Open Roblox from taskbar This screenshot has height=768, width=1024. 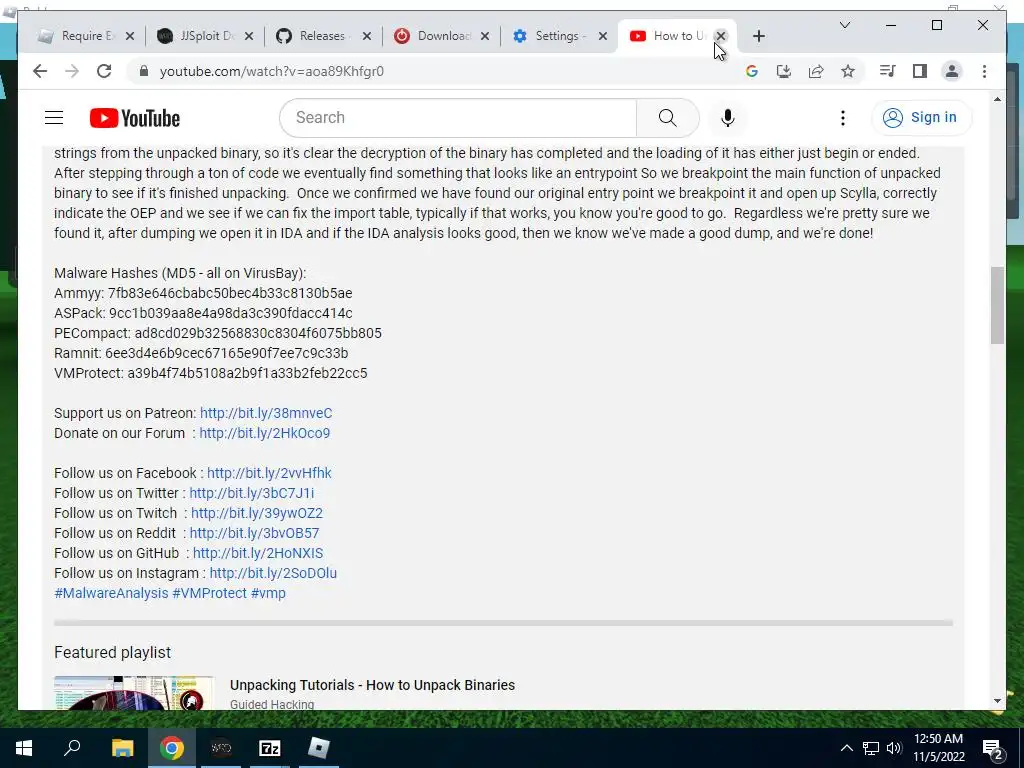pyautogui.click(x=319, y=748)
